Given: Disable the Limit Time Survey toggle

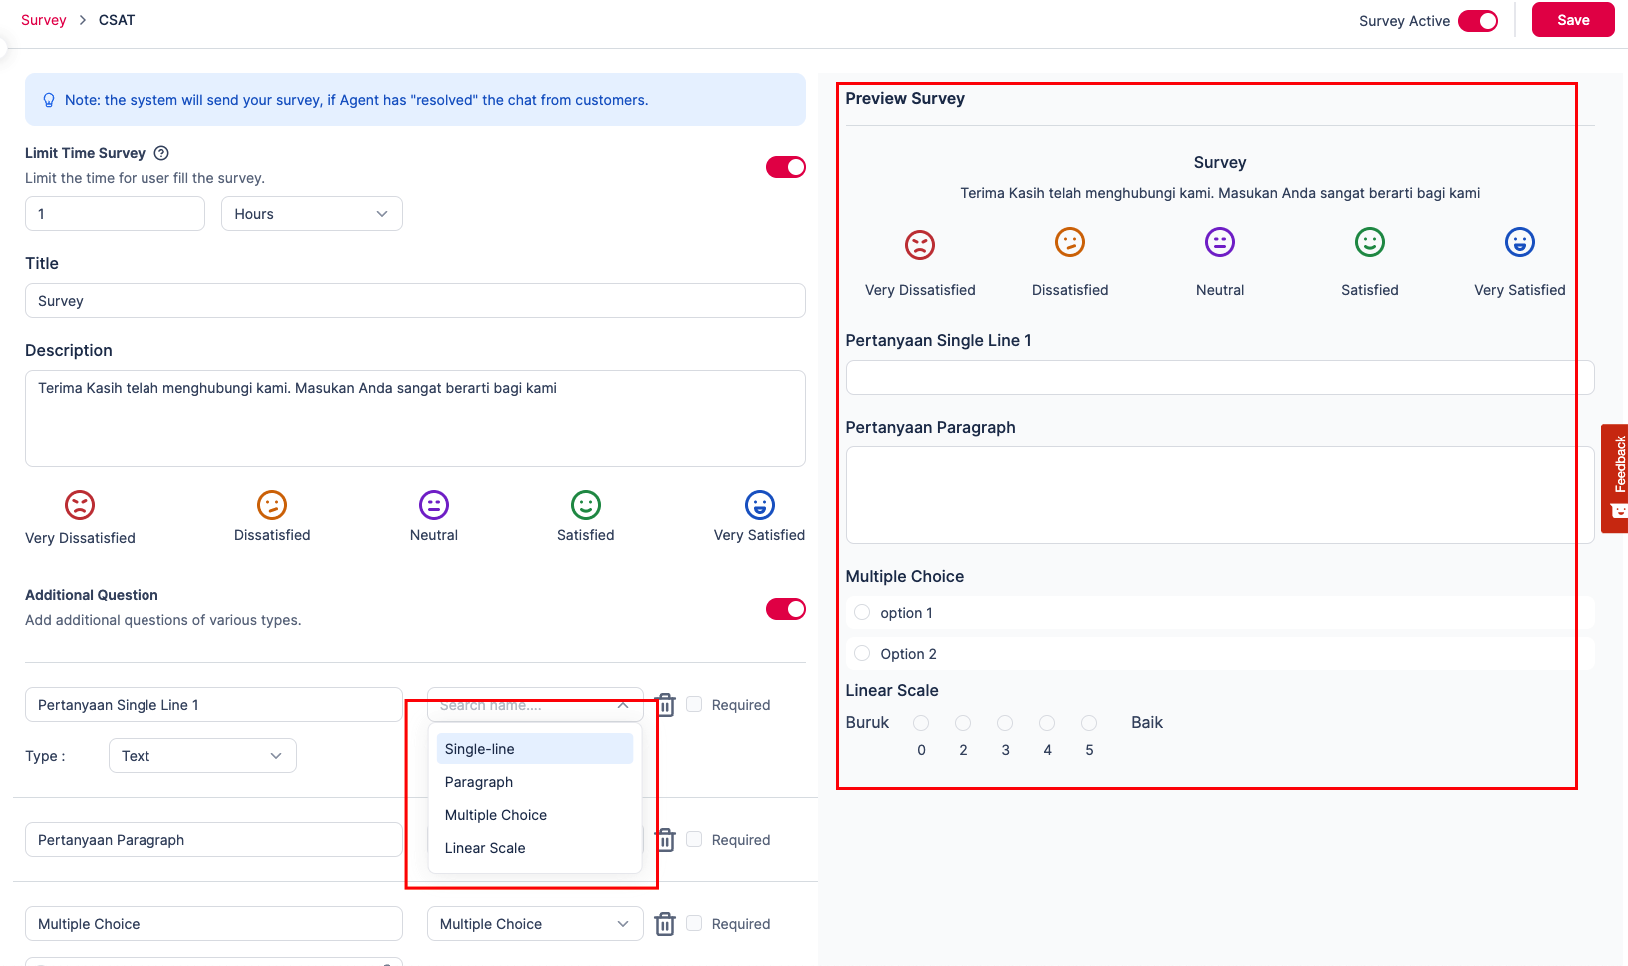Looking at the screenshot, I should coord(785,167).
